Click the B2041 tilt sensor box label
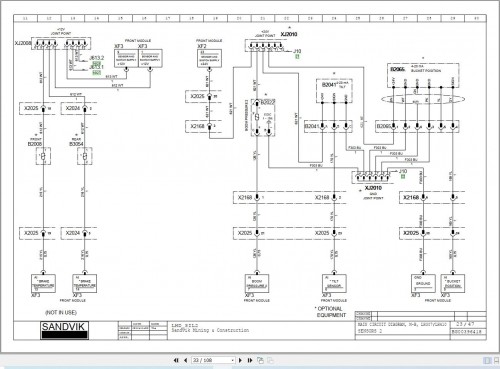Screen dimensions: 500x369 [x=329, y=85]
